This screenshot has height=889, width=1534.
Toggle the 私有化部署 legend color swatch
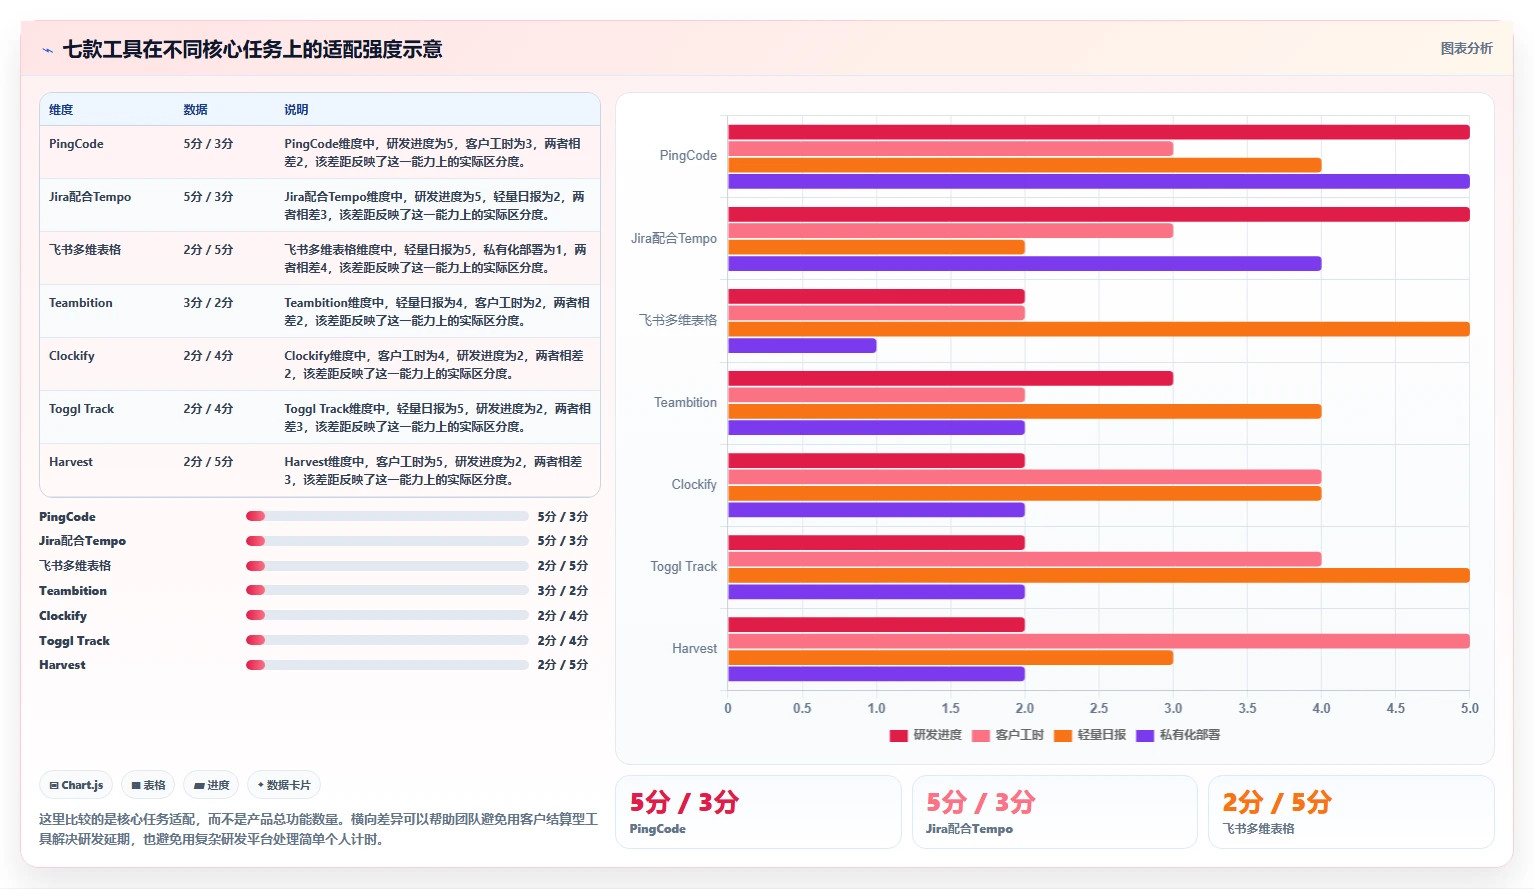[x=1144, y=735]
